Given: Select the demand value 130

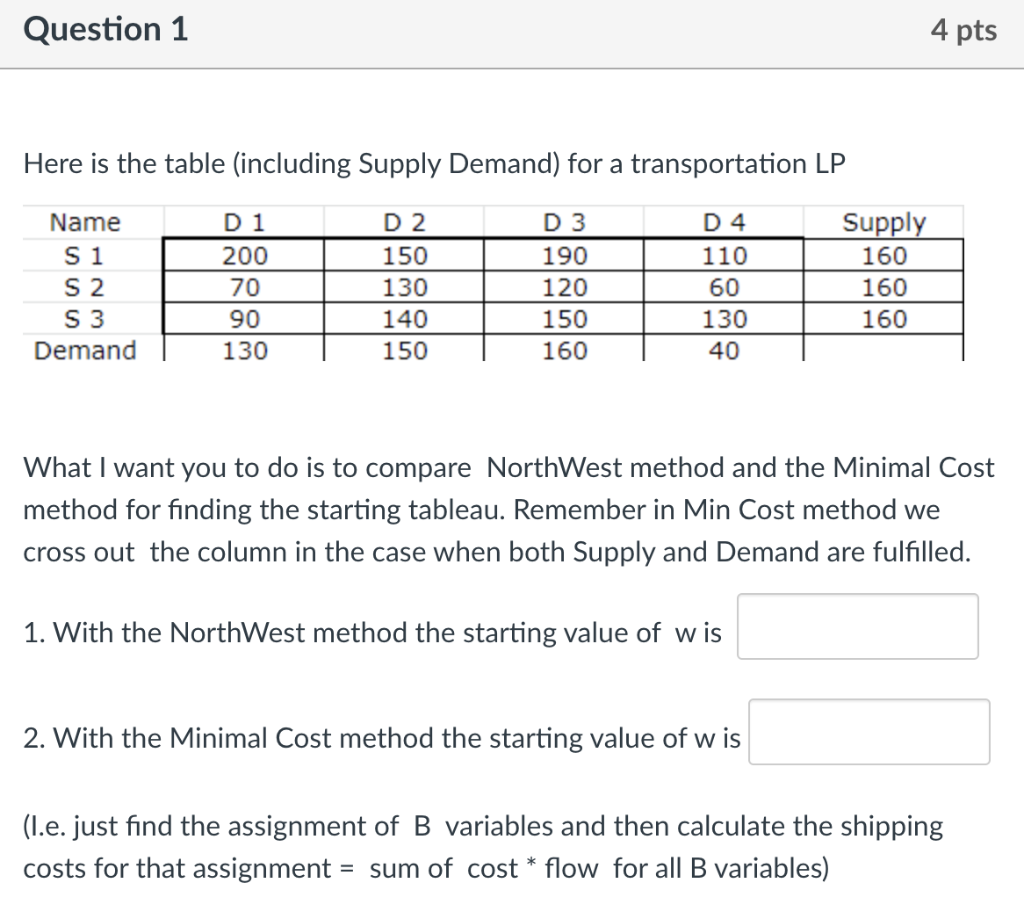Looking at the screenshot, I should pyautogui.click(x=242, y=350).
